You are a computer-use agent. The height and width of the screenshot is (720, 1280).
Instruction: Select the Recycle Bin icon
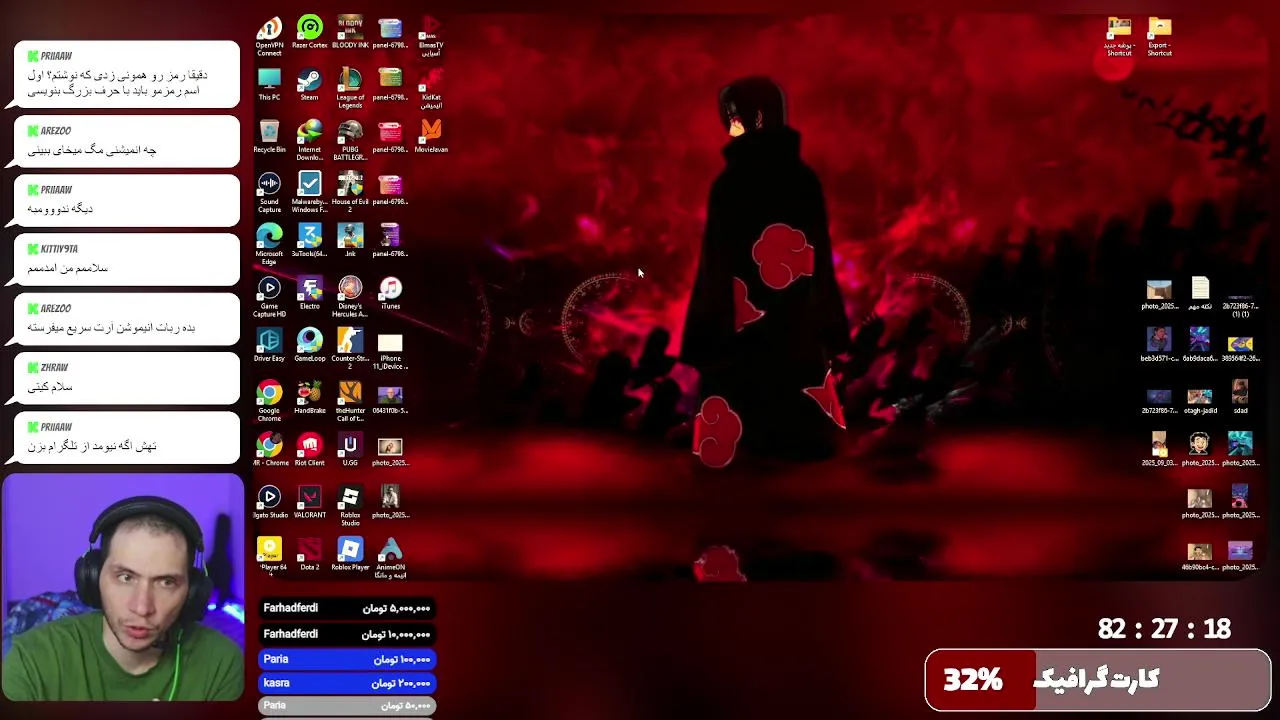(x=269, y=137)
